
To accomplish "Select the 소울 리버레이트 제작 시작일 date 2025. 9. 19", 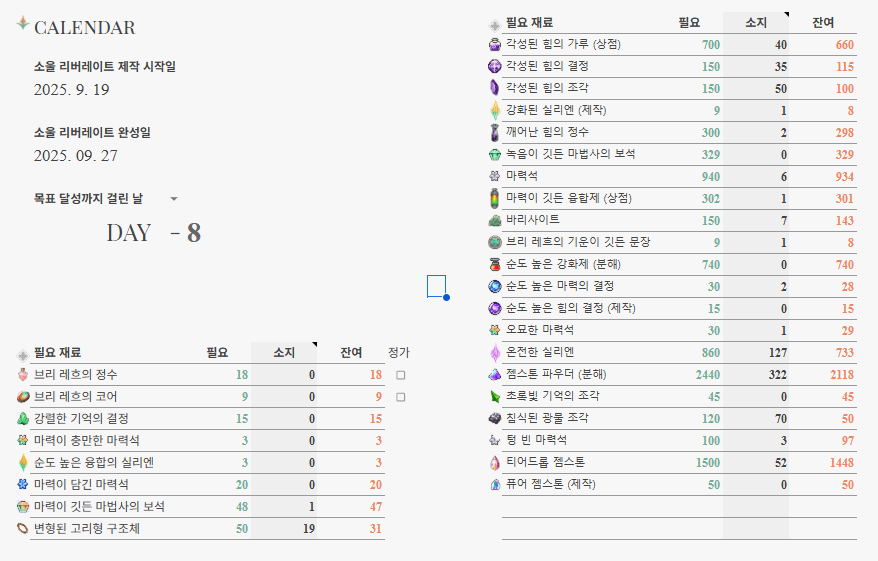I will pyautogui.click(x=72, y=90).
